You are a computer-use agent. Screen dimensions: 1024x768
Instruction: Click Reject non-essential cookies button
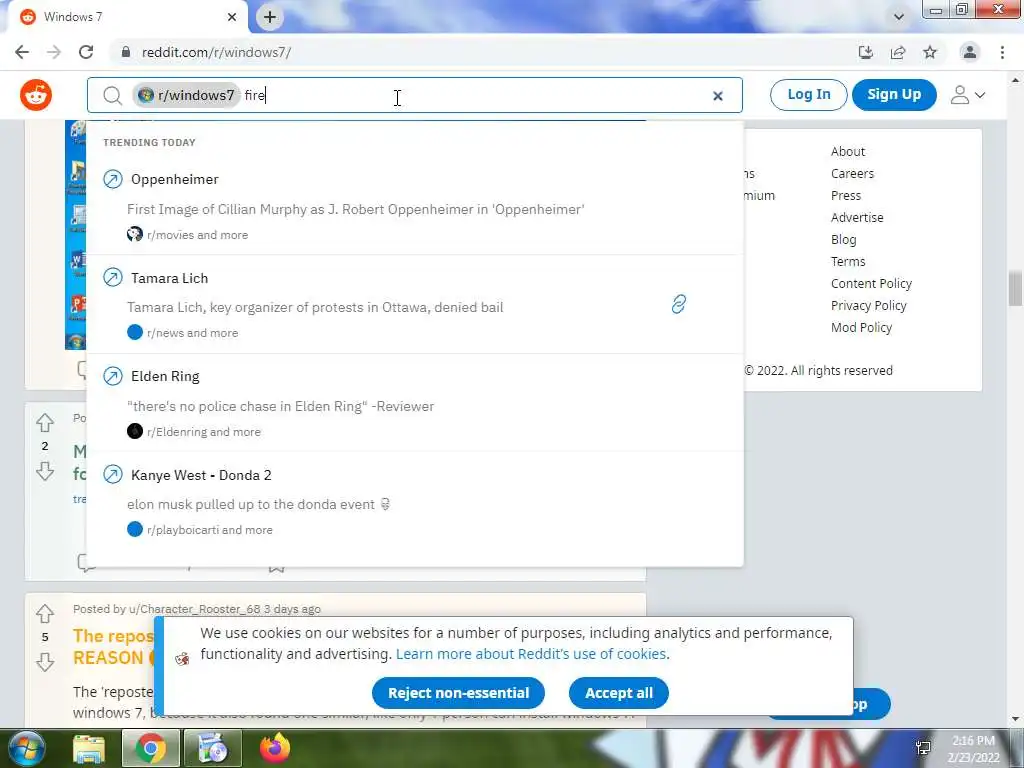click(458, 693)
